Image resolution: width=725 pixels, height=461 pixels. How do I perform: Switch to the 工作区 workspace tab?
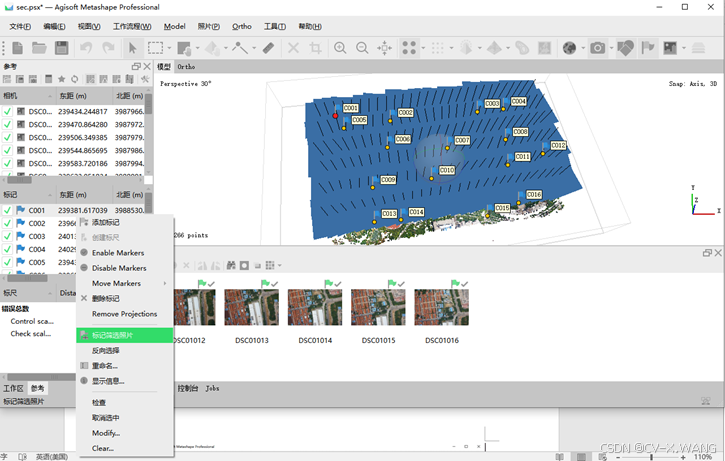[13, 388]
